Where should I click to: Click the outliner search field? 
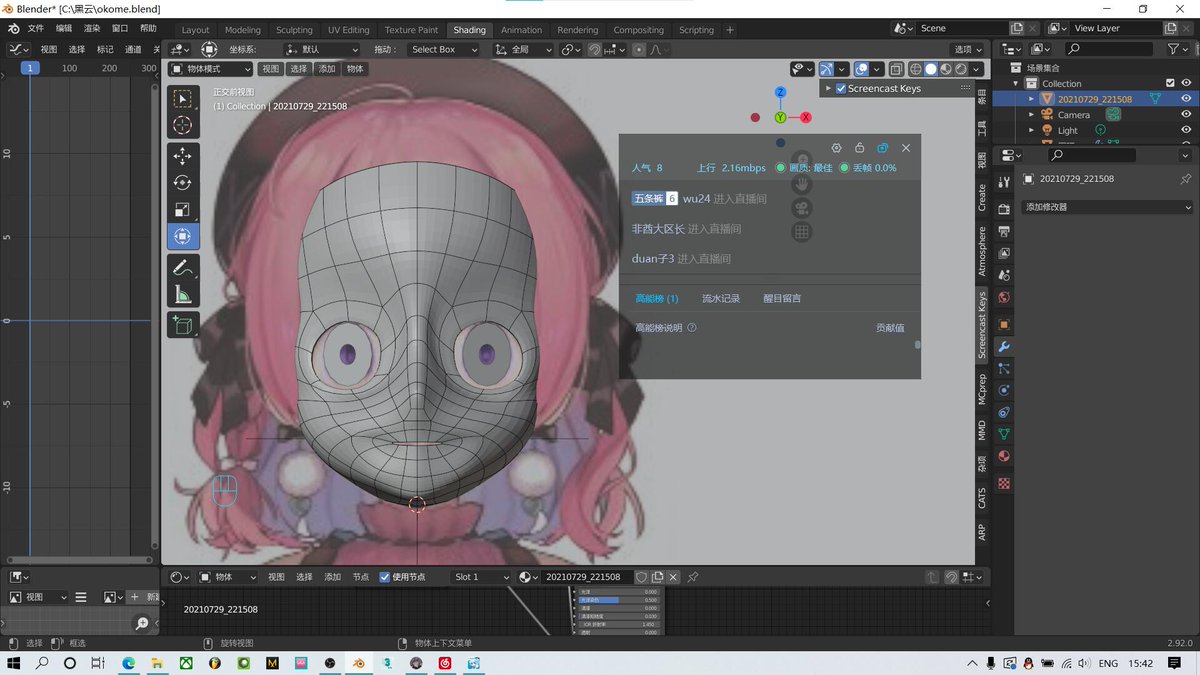(x=1111, y=49)
